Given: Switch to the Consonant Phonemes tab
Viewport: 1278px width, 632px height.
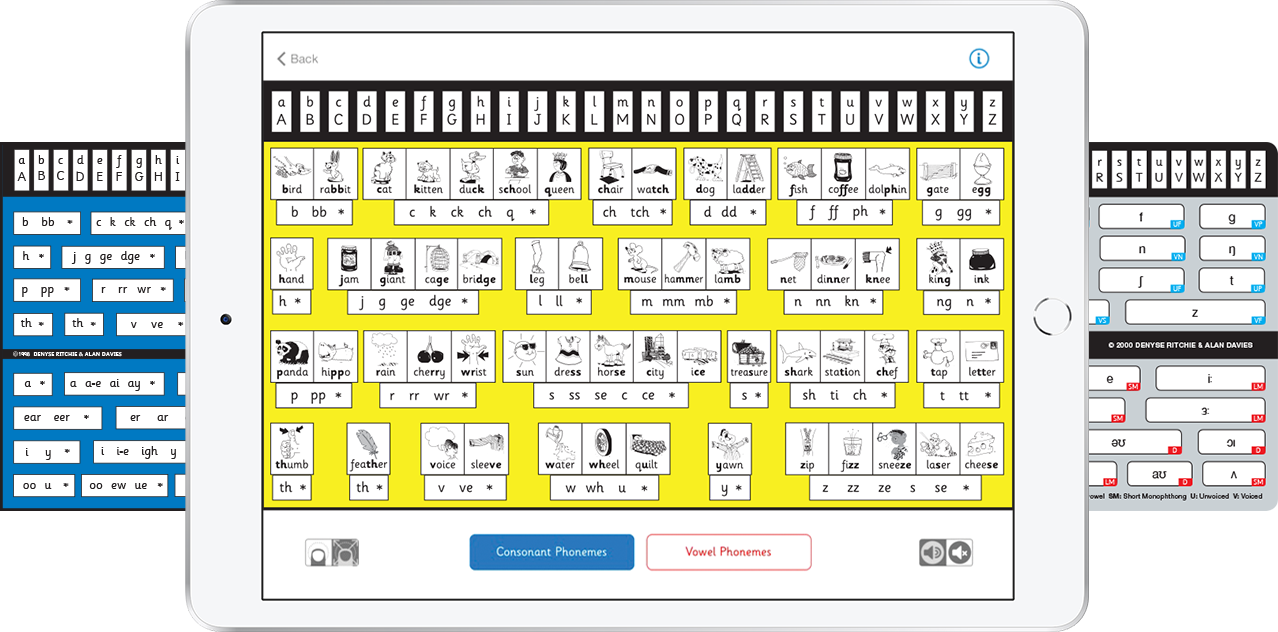Looking at the screenshot, I should coord(552,552).
